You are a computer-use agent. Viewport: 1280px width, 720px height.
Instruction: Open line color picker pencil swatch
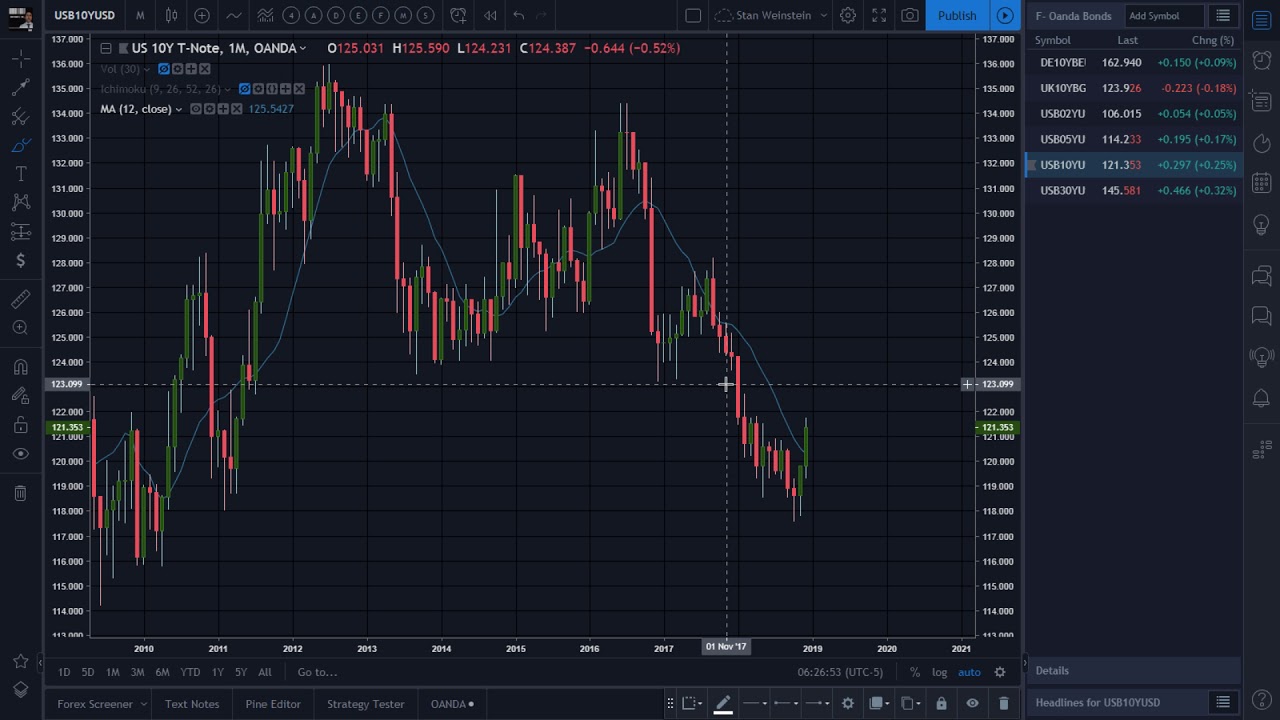click(723, 704)
